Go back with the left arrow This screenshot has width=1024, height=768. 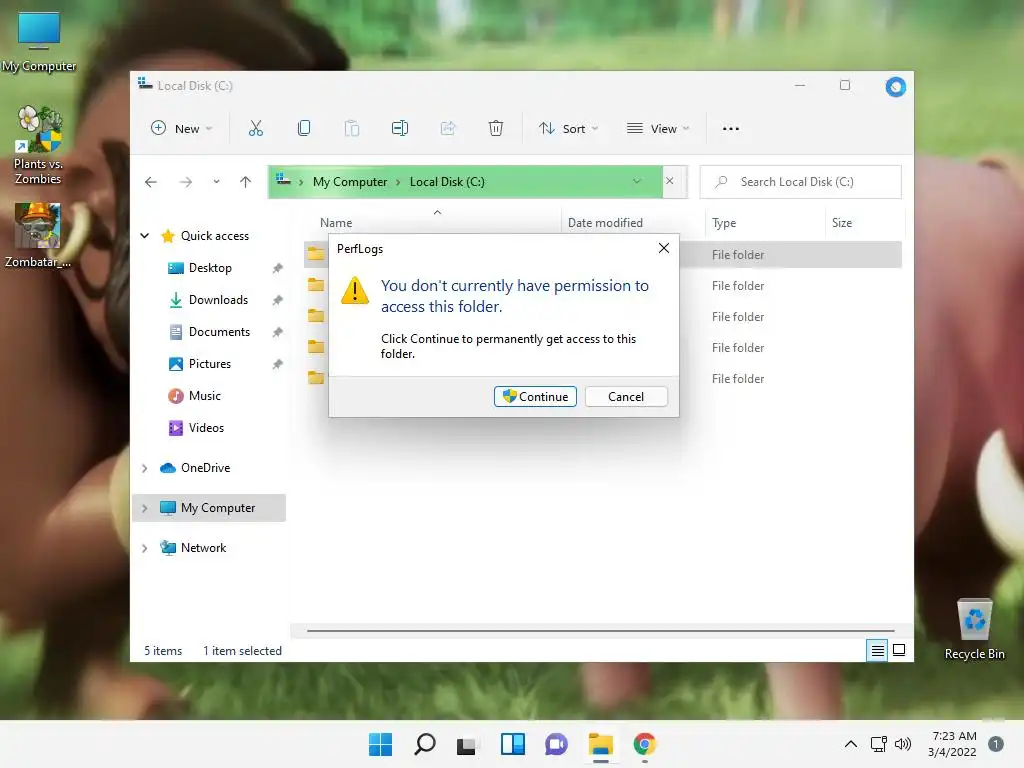click(151, 182)
